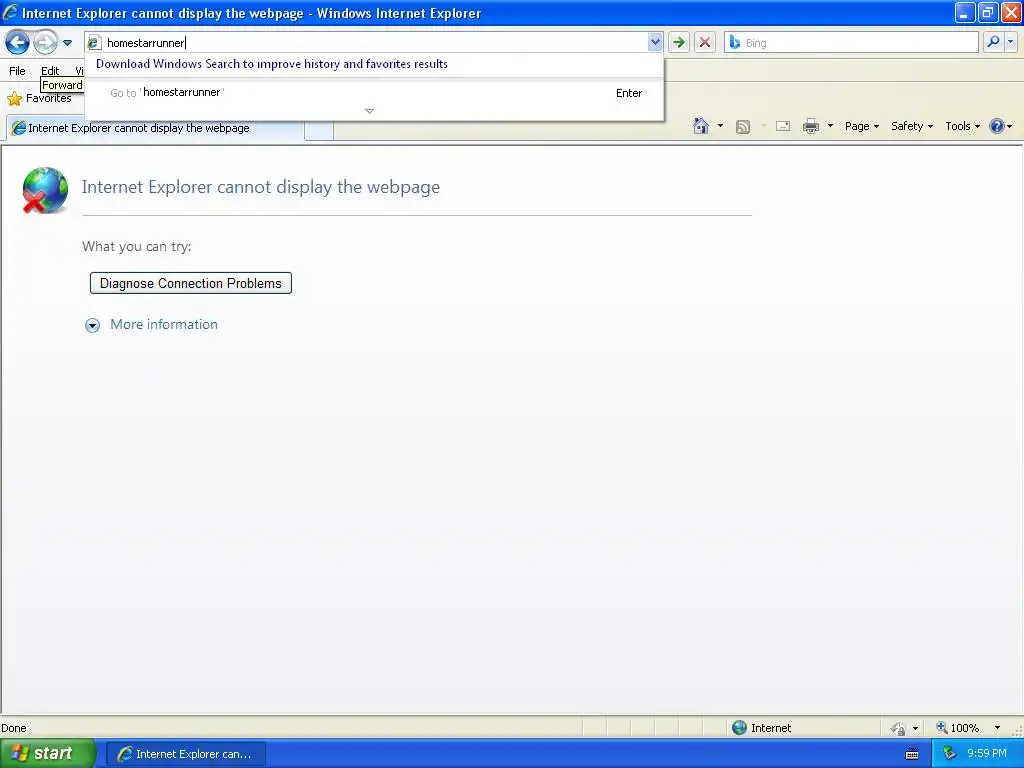Click the Forward navigation arrow button
1024x768 pixels.
click(45, 43)
